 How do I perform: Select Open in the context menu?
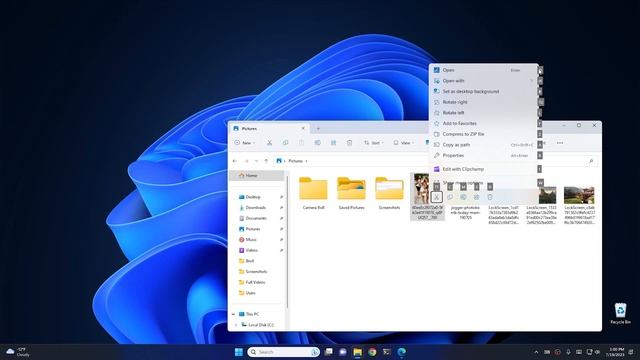(484, 70)
